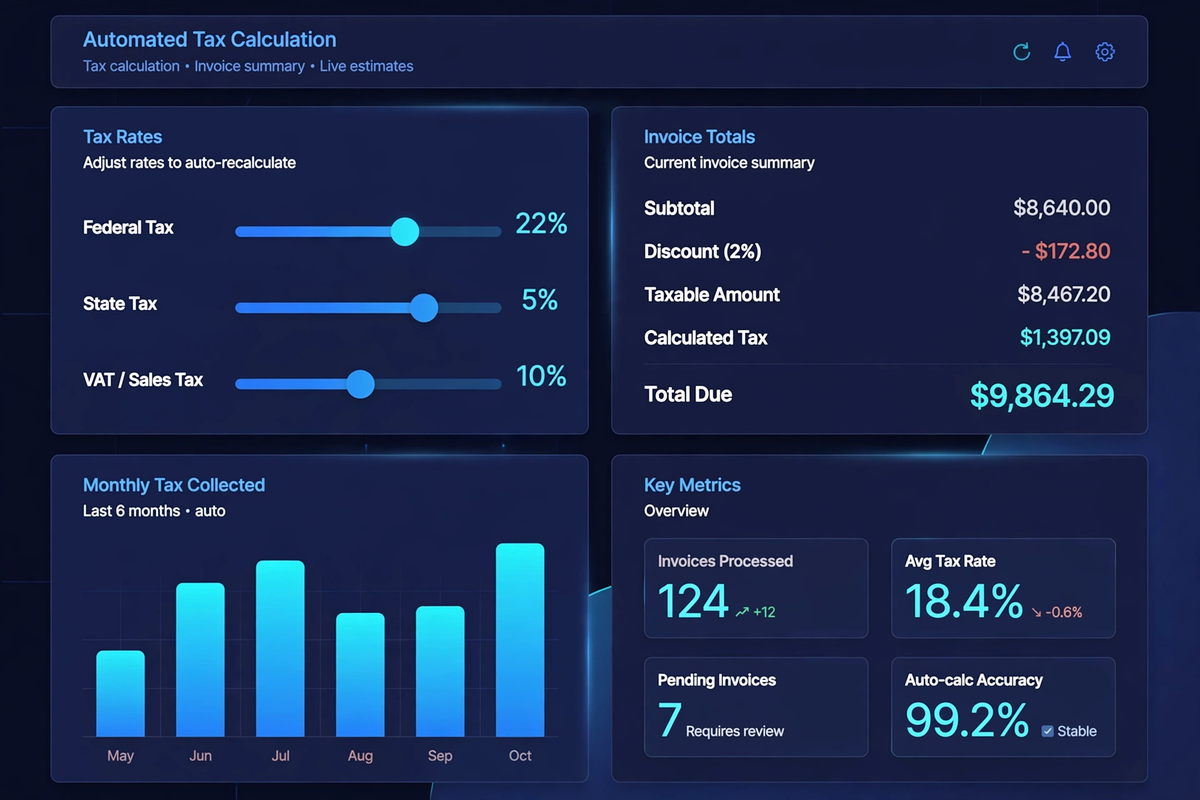Open the Invoices Processed metric card
This screenshot has width=1200, height=800.
(x=756, y=588)
